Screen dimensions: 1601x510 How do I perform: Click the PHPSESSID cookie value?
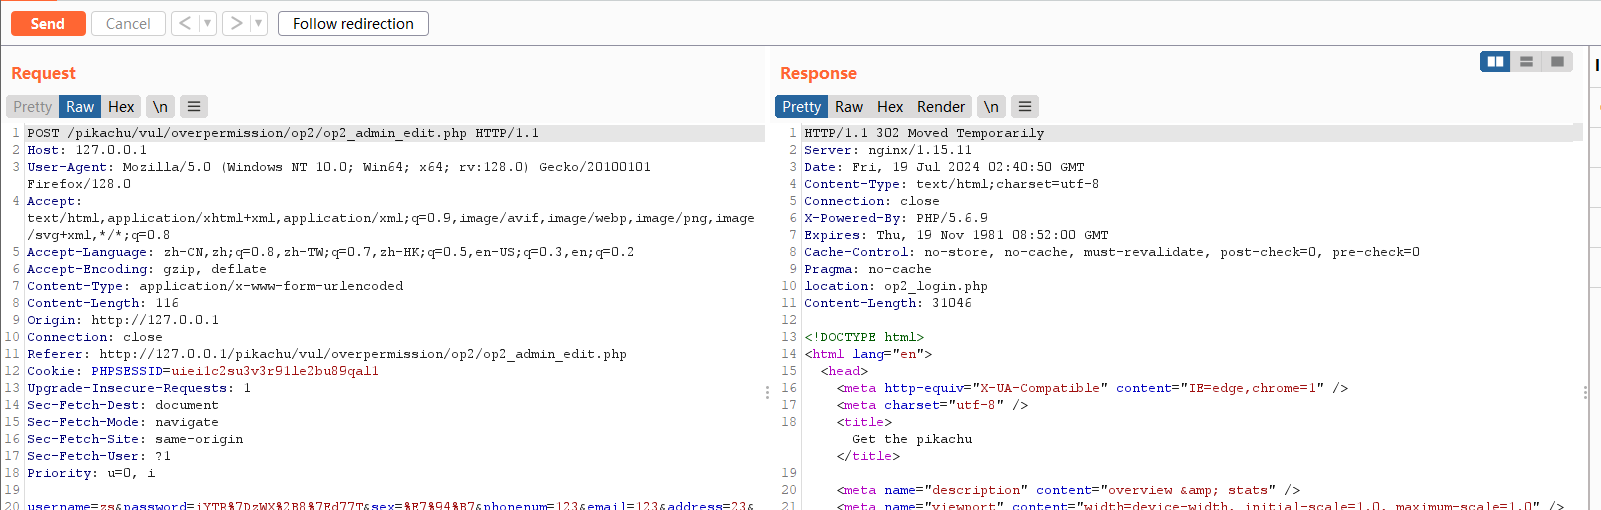click(275, 371)
